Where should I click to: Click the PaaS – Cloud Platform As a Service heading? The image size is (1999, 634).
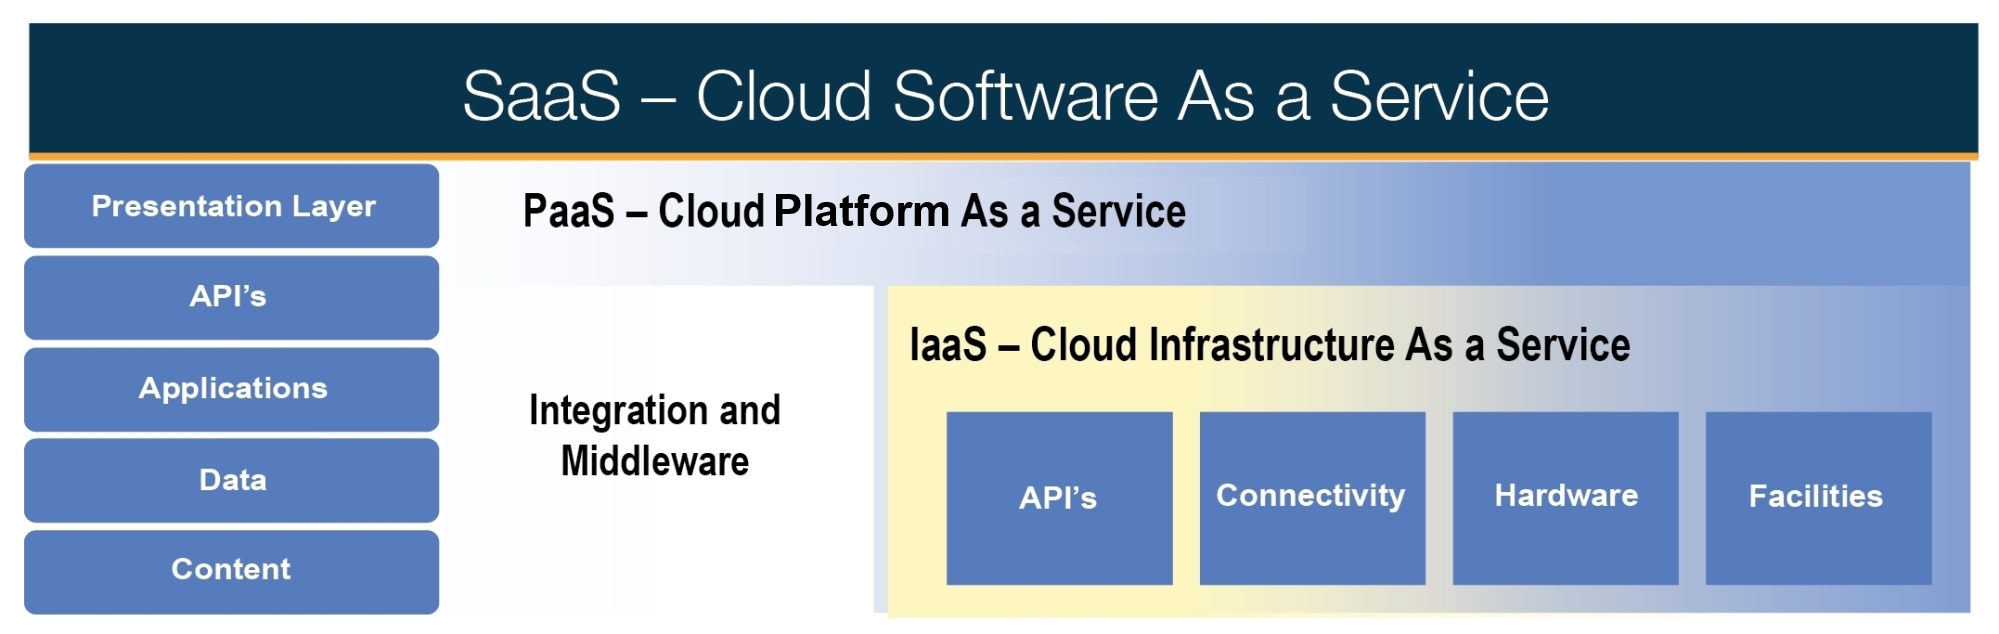pyautogui.click(x=854, y=211)
